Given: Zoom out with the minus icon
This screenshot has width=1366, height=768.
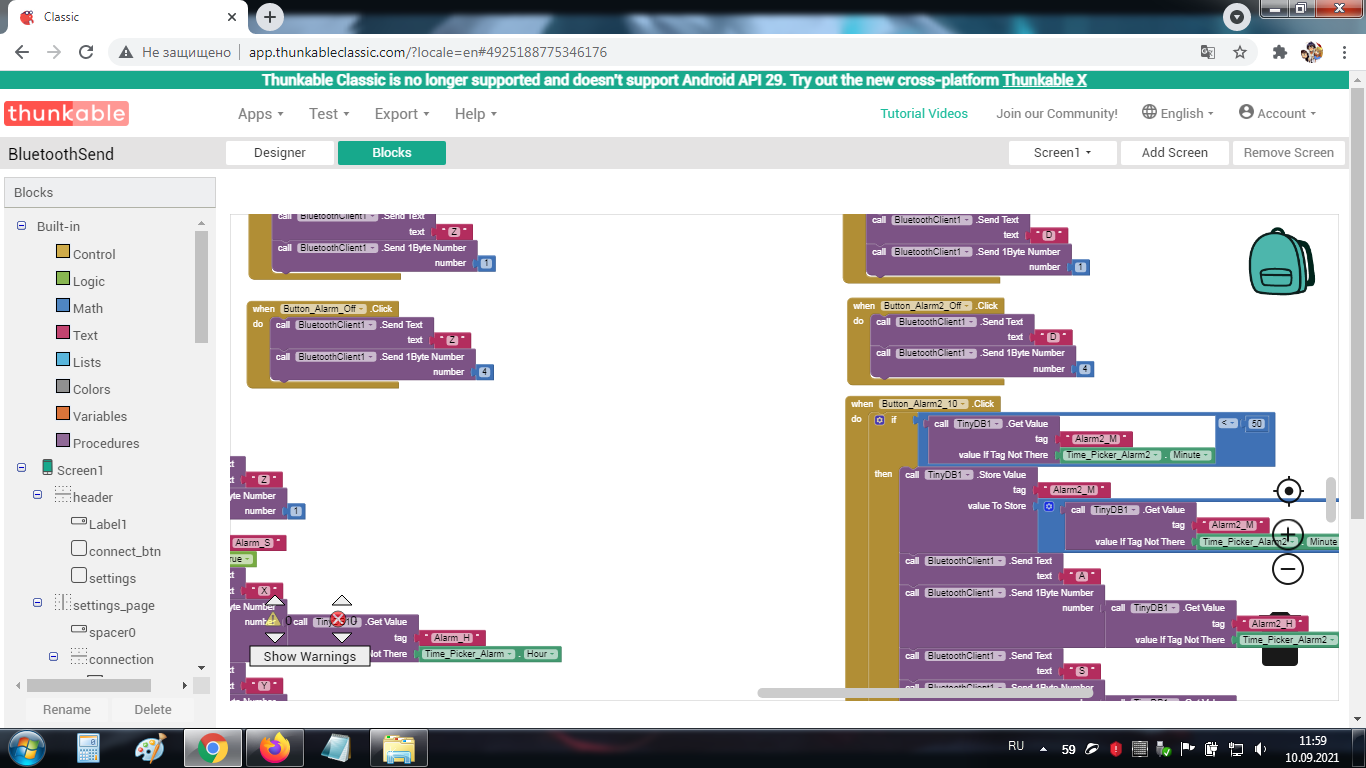Looking at the screenshot, I should [1288, 569].
